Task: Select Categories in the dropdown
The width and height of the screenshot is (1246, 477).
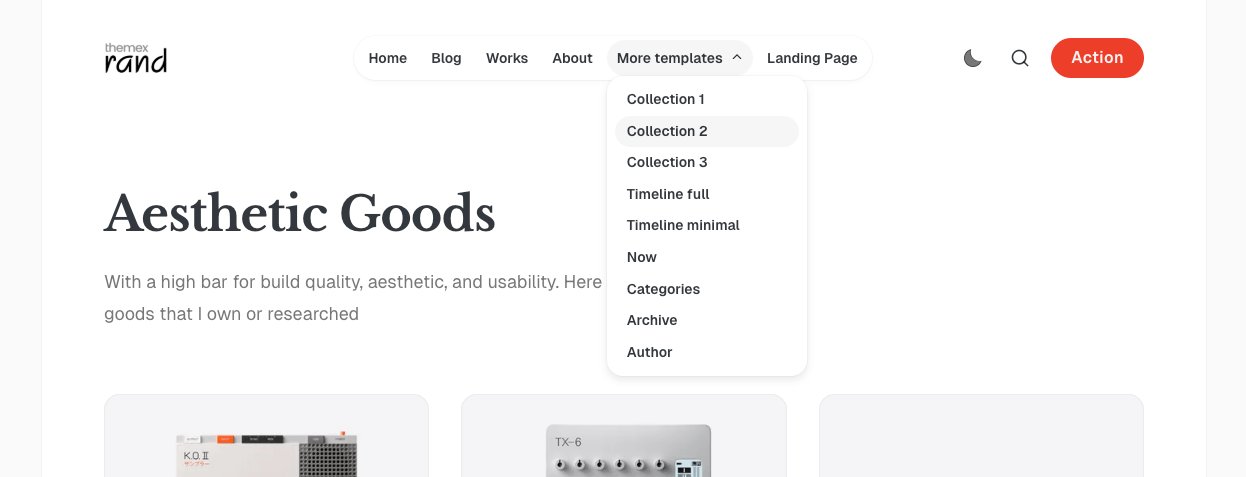Action: coord(663,289)
